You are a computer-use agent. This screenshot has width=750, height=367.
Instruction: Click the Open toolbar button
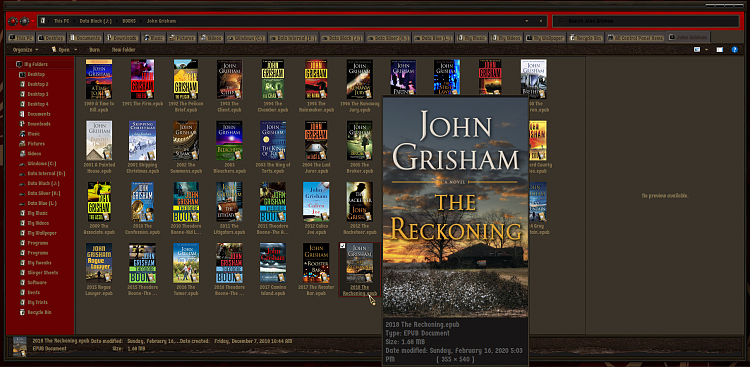point(60,50)
